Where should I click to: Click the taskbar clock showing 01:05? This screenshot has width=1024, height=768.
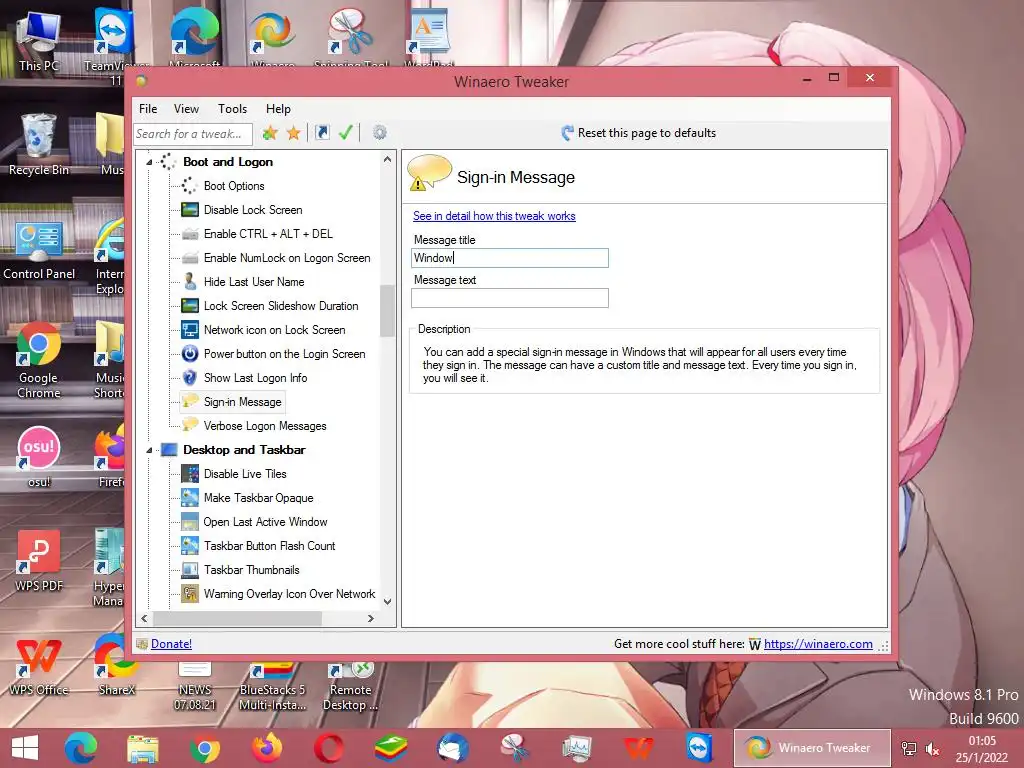tap(982, 749)
